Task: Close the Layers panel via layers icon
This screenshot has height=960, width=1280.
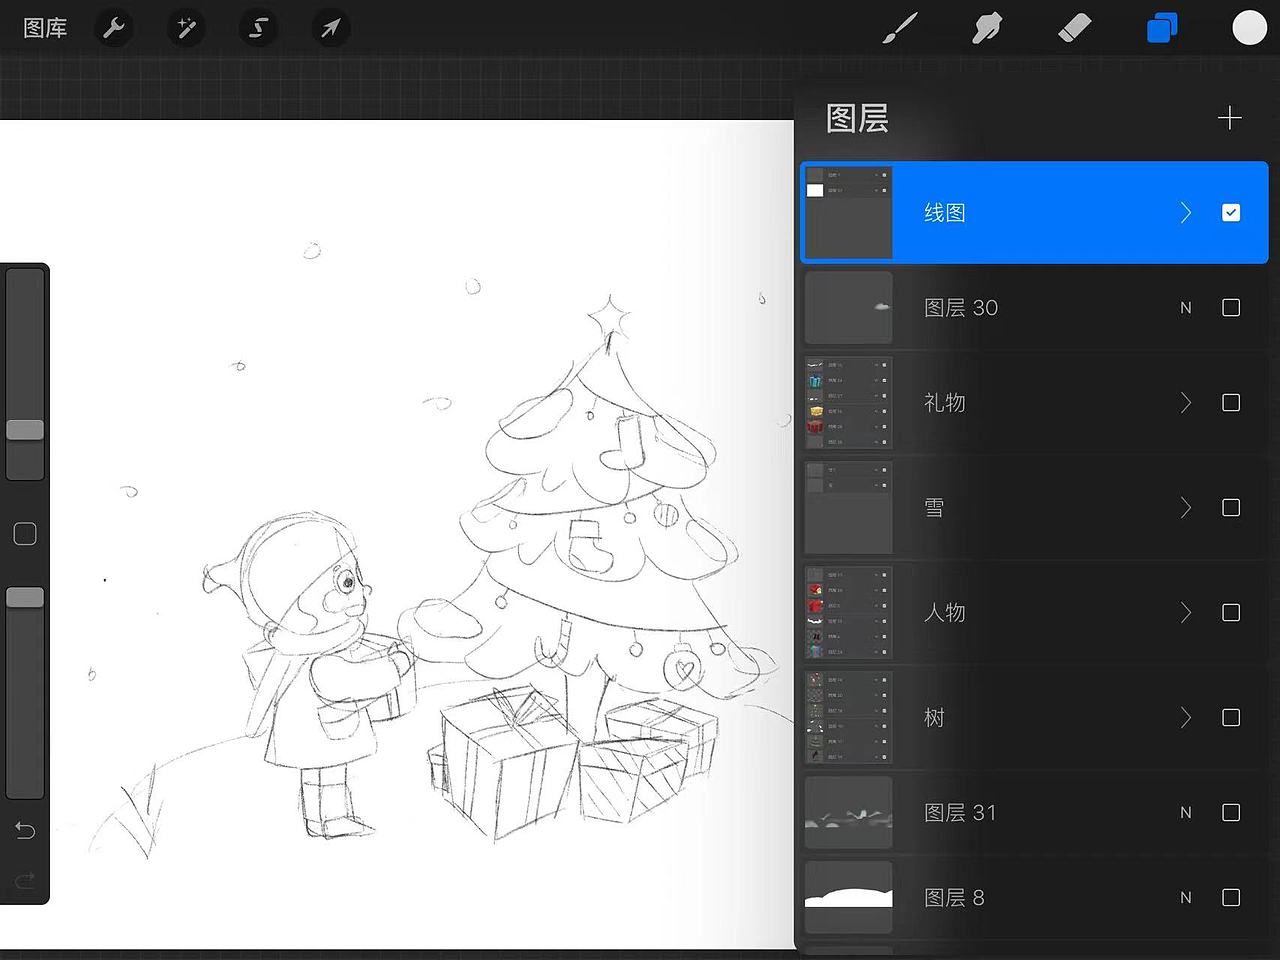Action: click(x=1162, y=28)
